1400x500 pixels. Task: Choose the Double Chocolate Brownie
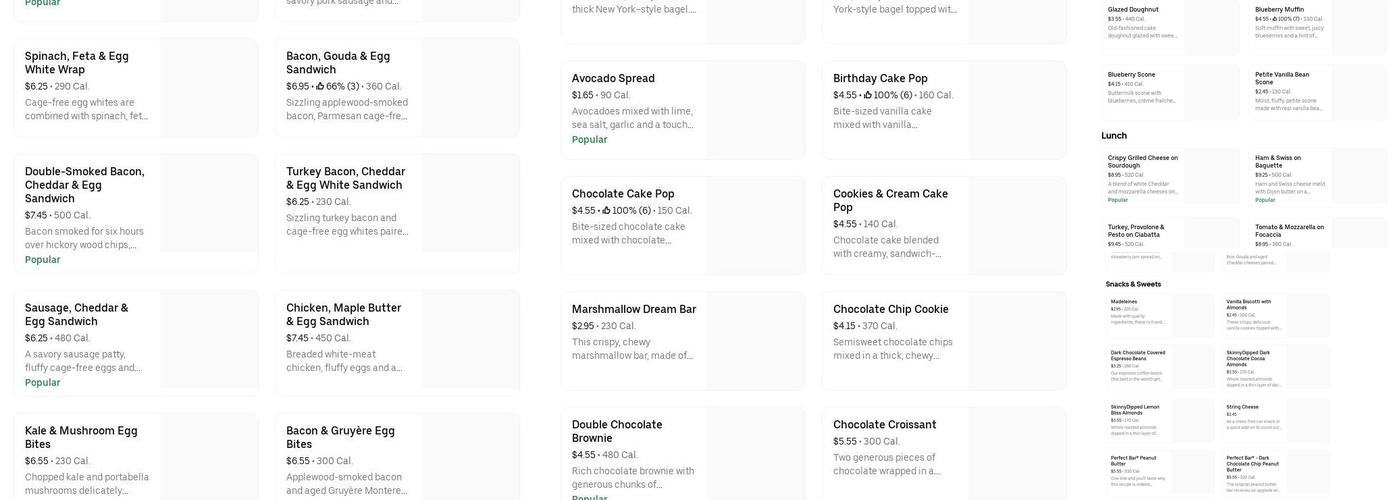[x=617, y=431]
